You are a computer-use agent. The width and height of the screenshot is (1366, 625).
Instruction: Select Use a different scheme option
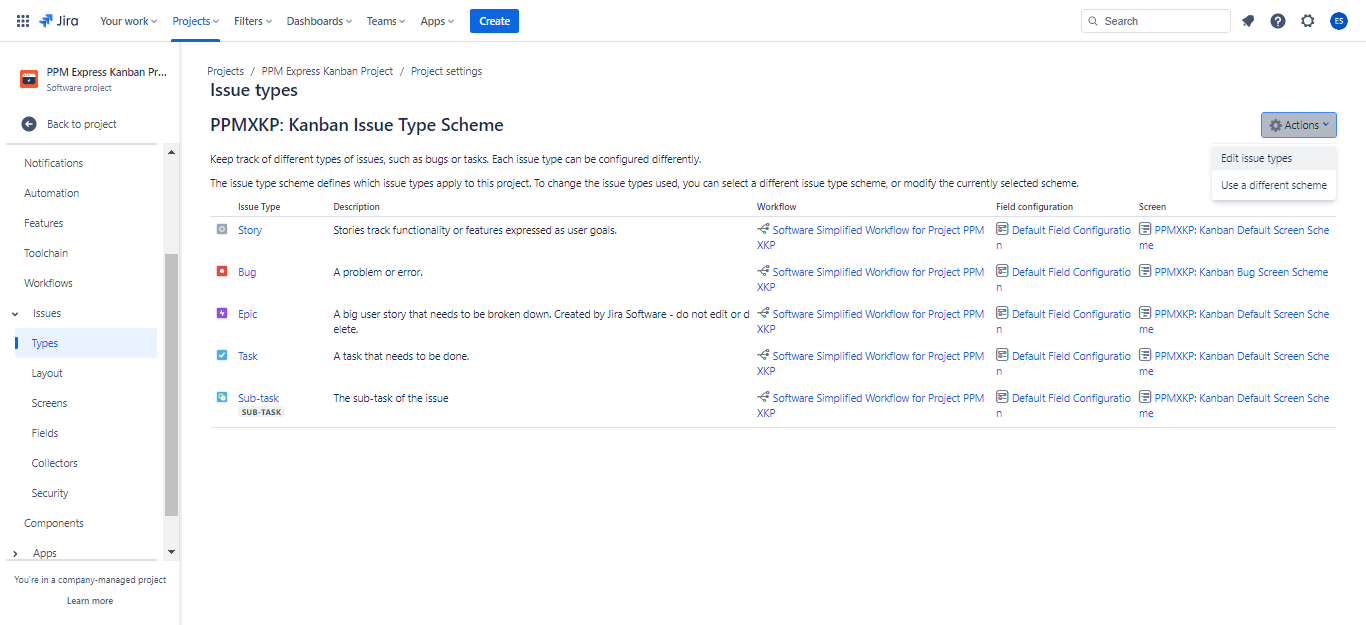1273,185
